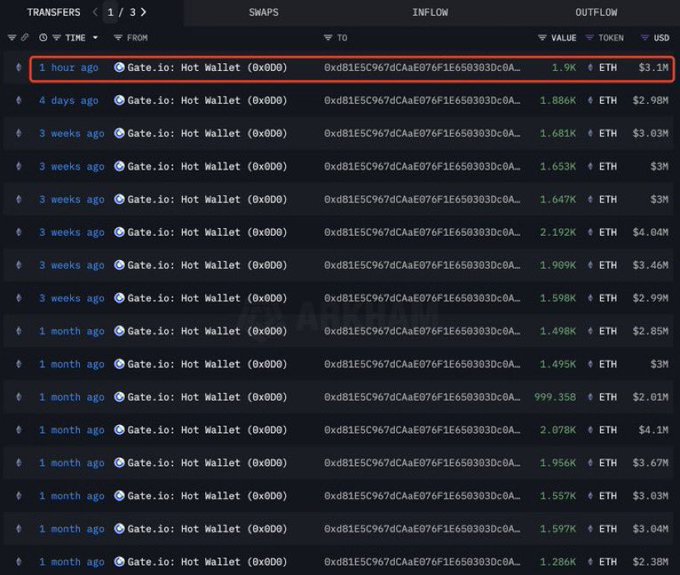The height and width of the screenshot is (575, 680).
Task: Open the FROM column filter
Action: coord(118,38)
